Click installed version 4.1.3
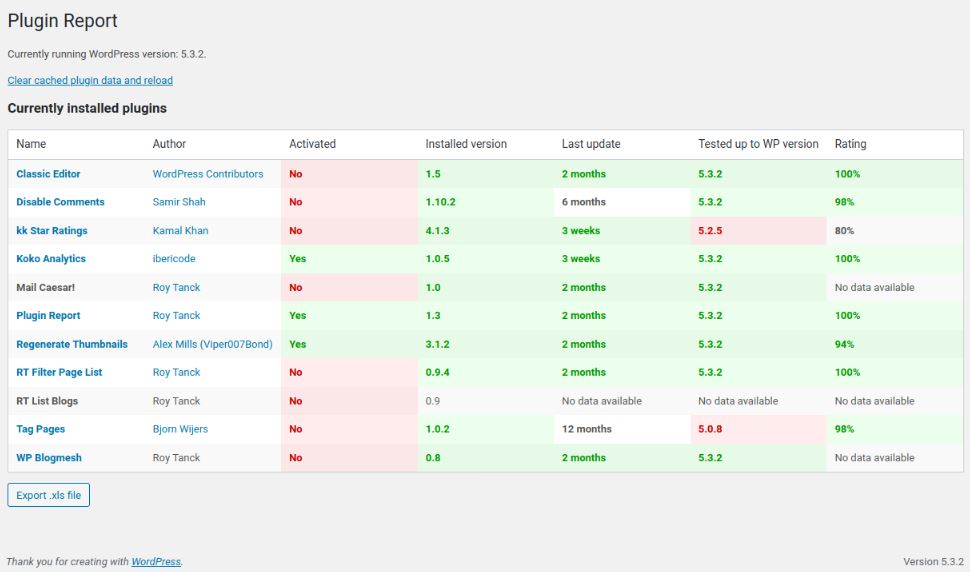This screenshot has height=572, width=970. click(437, 231)
